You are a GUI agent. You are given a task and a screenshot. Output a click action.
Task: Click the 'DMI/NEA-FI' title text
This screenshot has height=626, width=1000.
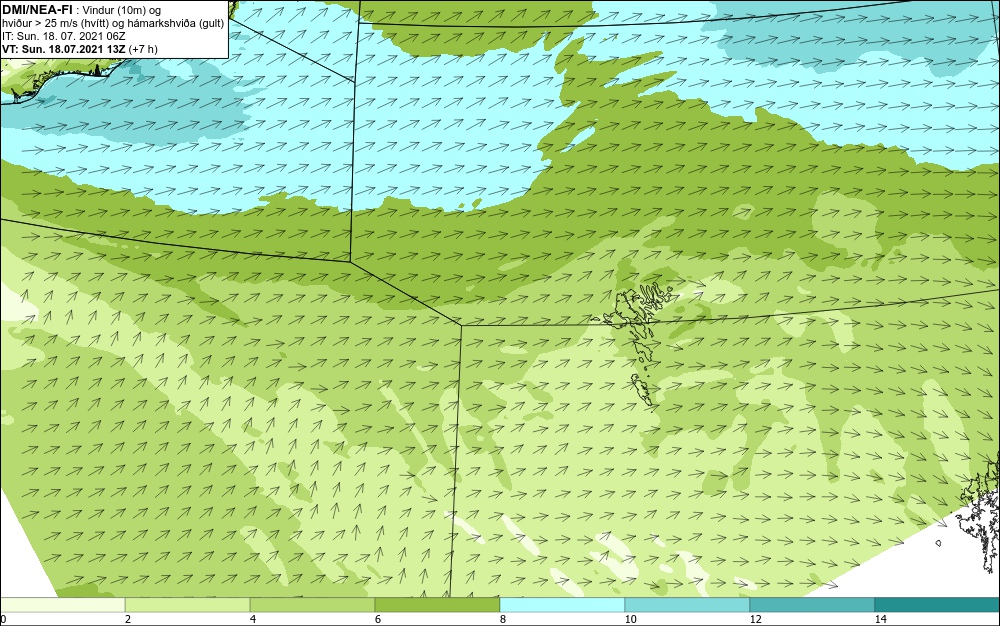(x=37, y=10)
